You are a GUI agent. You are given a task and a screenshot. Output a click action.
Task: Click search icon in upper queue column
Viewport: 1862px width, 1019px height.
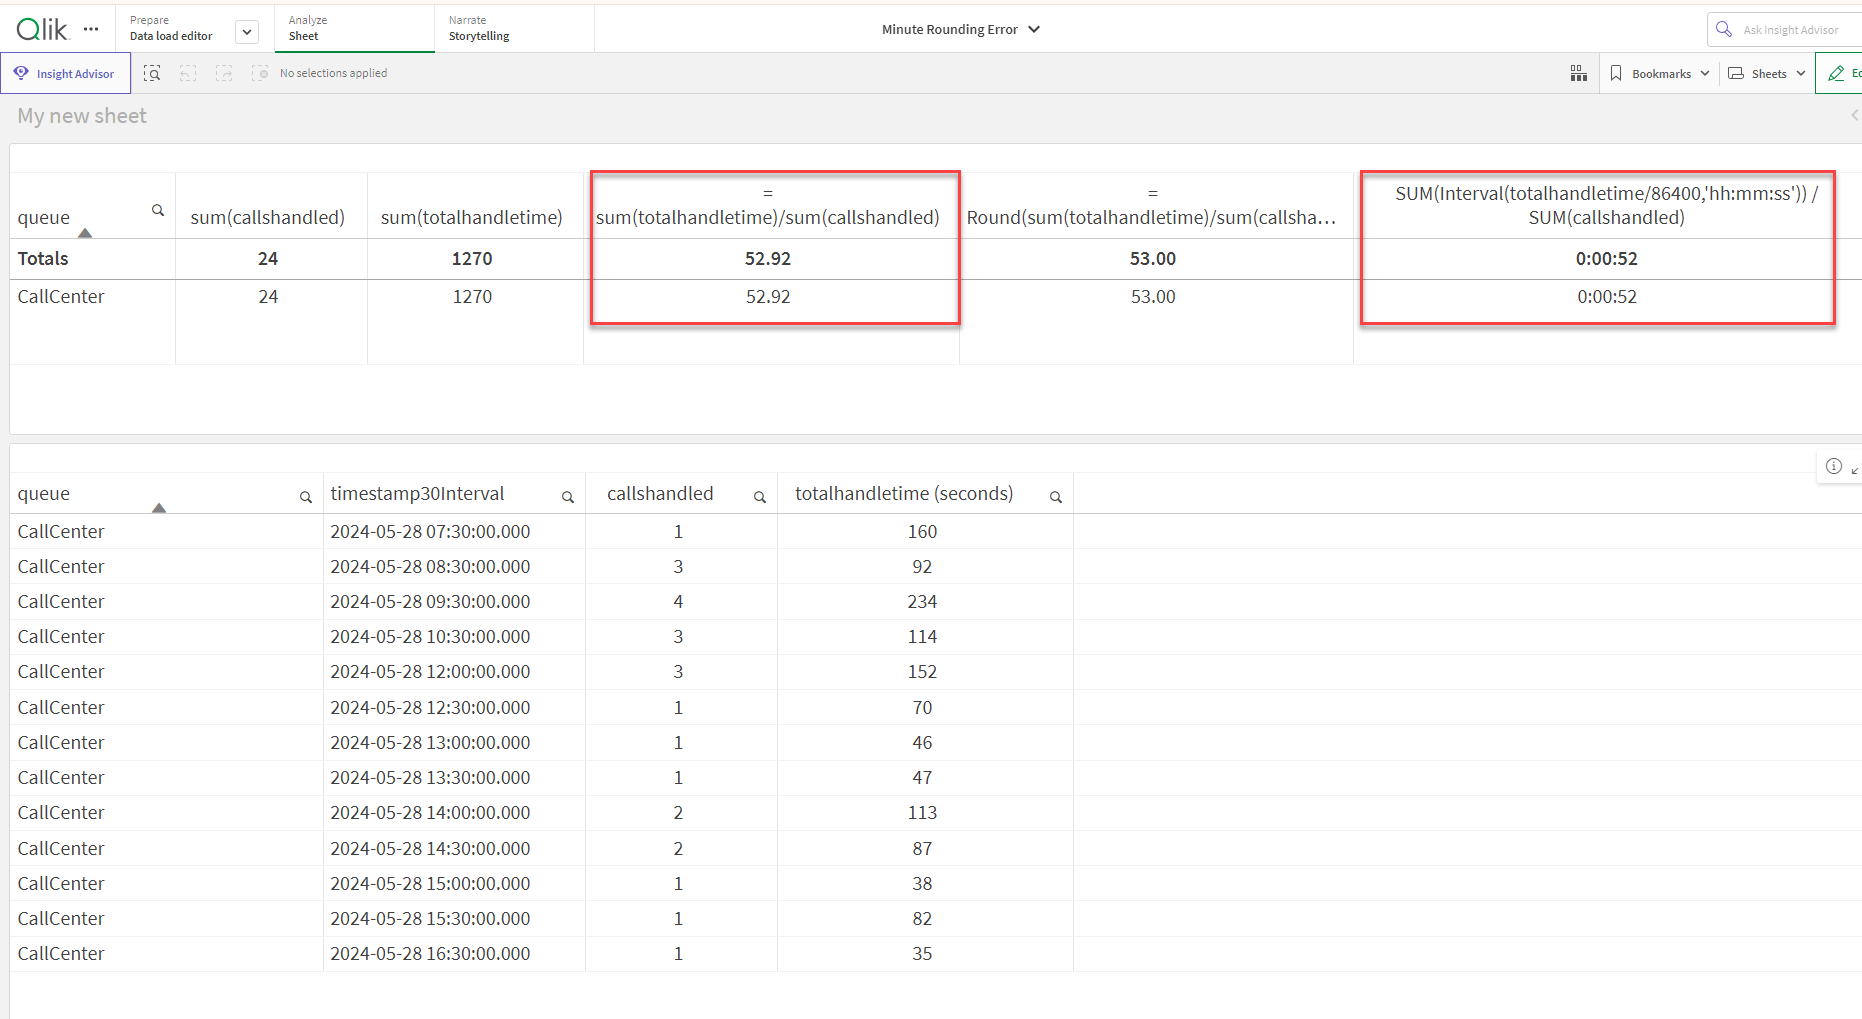[158, 210]
